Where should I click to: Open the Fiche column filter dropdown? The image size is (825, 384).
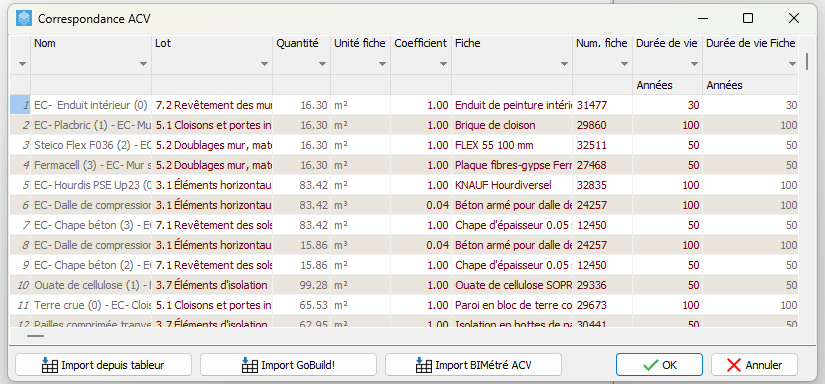point(564,64)
